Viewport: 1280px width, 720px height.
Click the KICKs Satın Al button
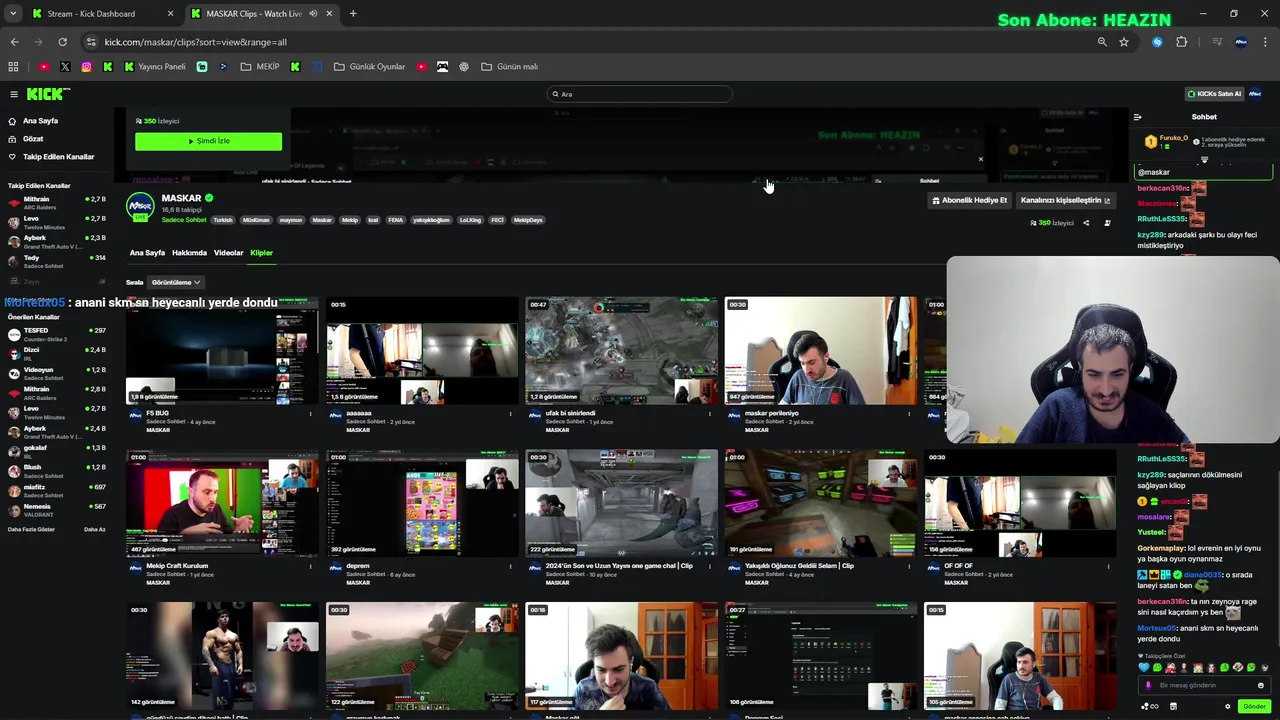[1214, 94]
